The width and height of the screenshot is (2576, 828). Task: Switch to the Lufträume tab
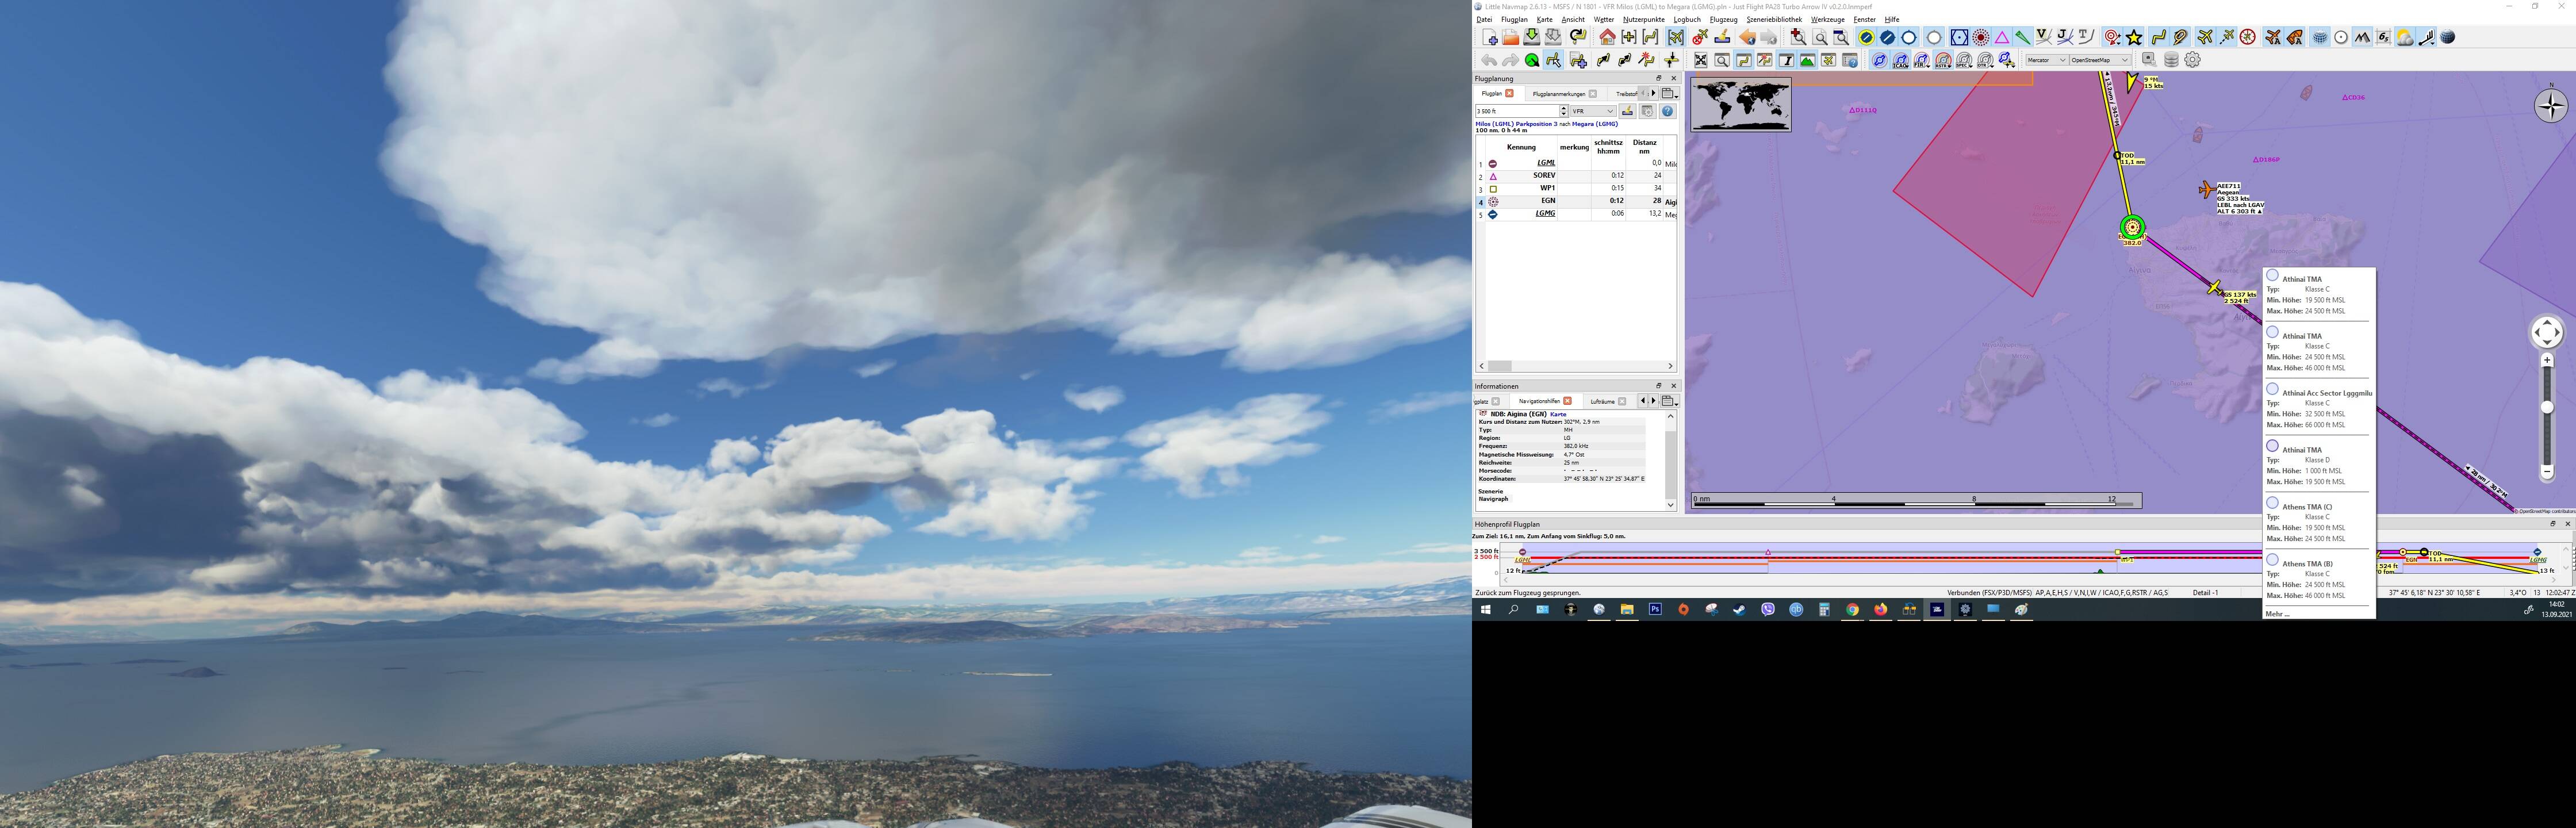pyautogui.click(x=1602, y=401)
